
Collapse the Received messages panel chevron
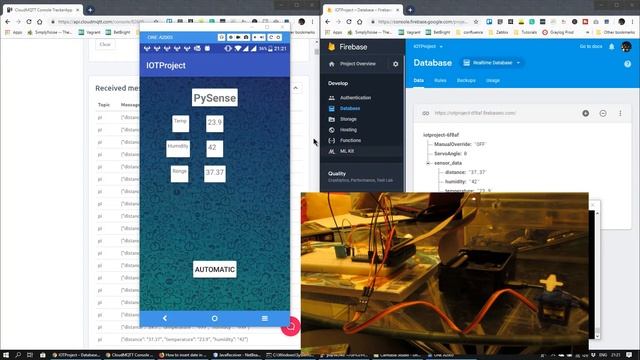tap(296, 88)
